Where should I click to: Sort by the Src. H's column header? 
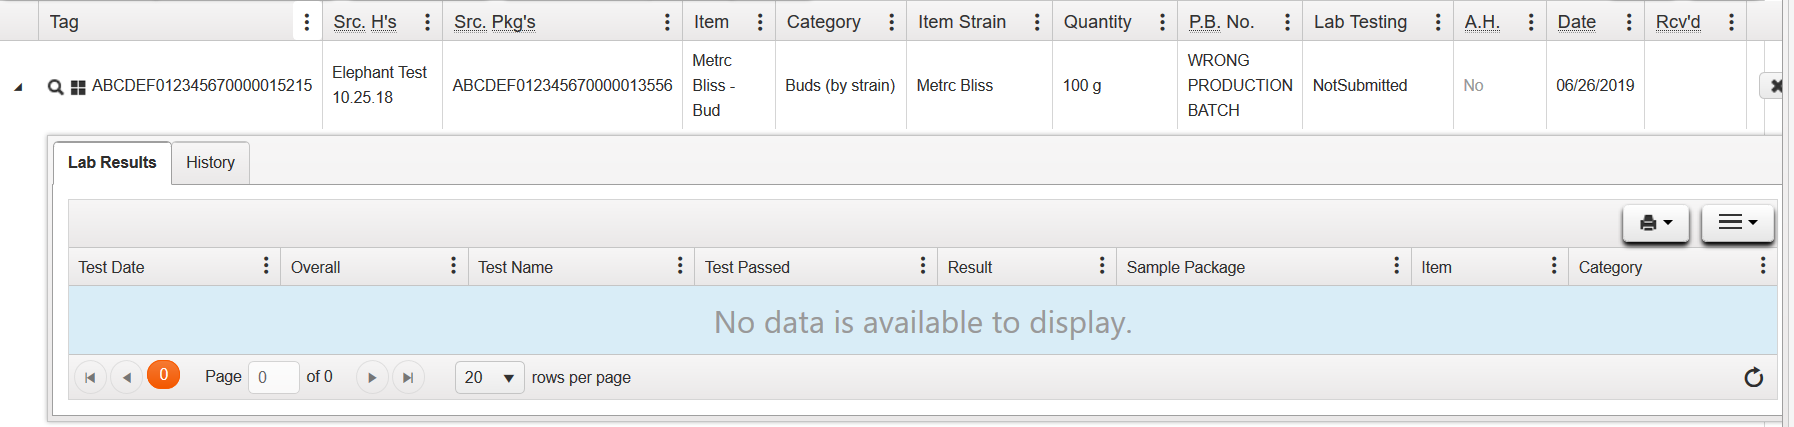pos(365,22)
